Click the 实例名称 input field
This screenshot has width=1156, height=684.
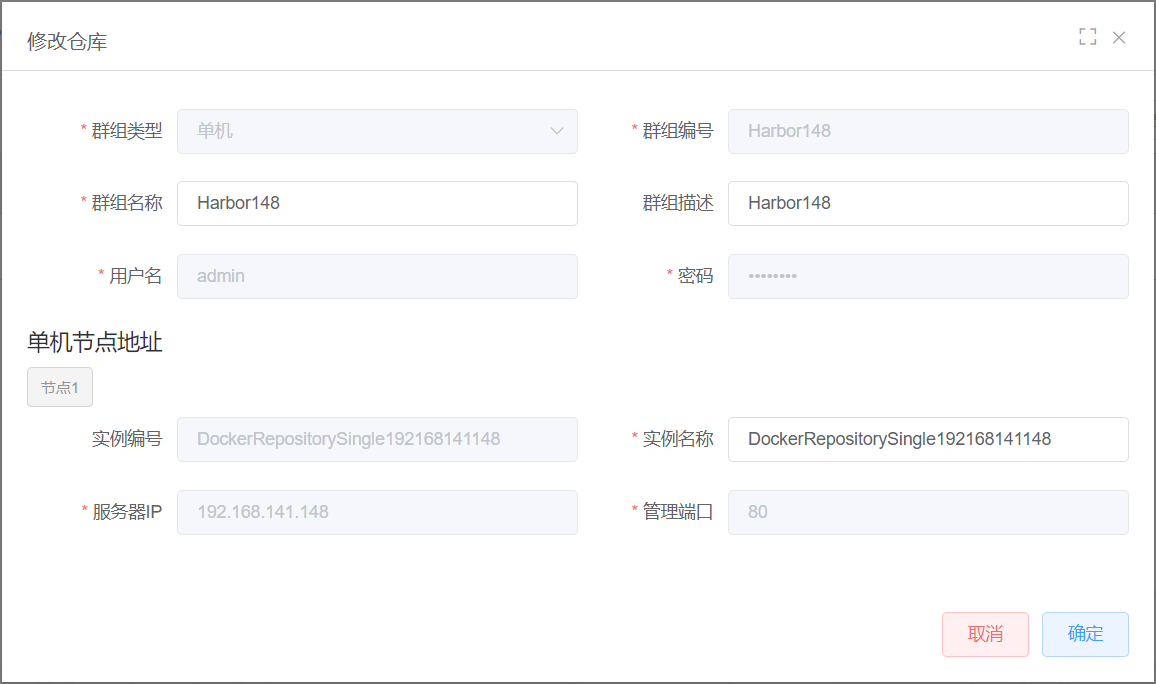(928, 439)
